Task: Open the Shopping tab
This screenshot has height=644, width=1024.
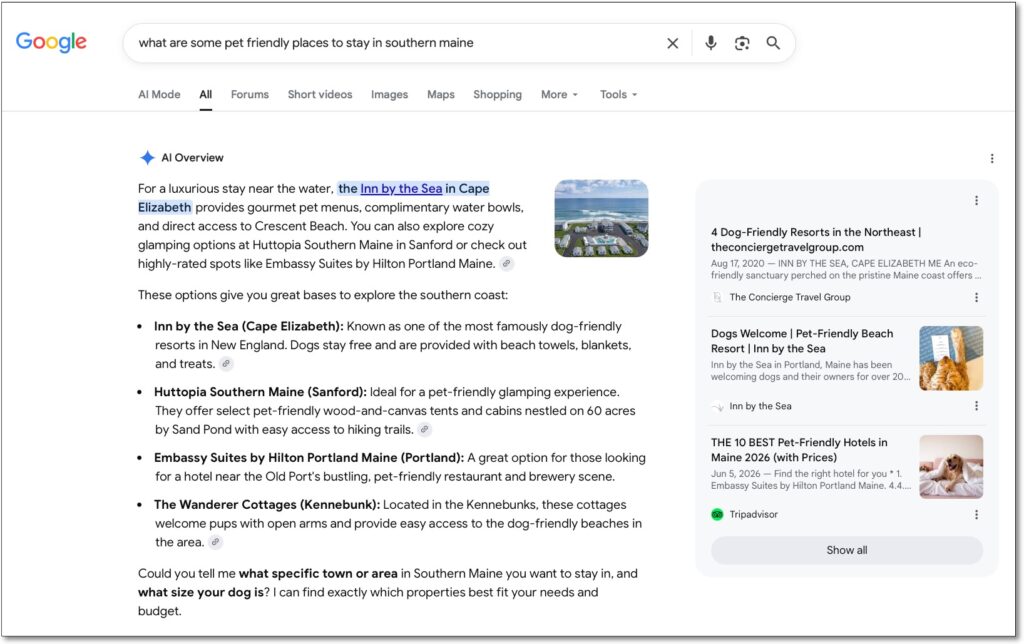Action: pyautogui.click(x=498, y=94)
